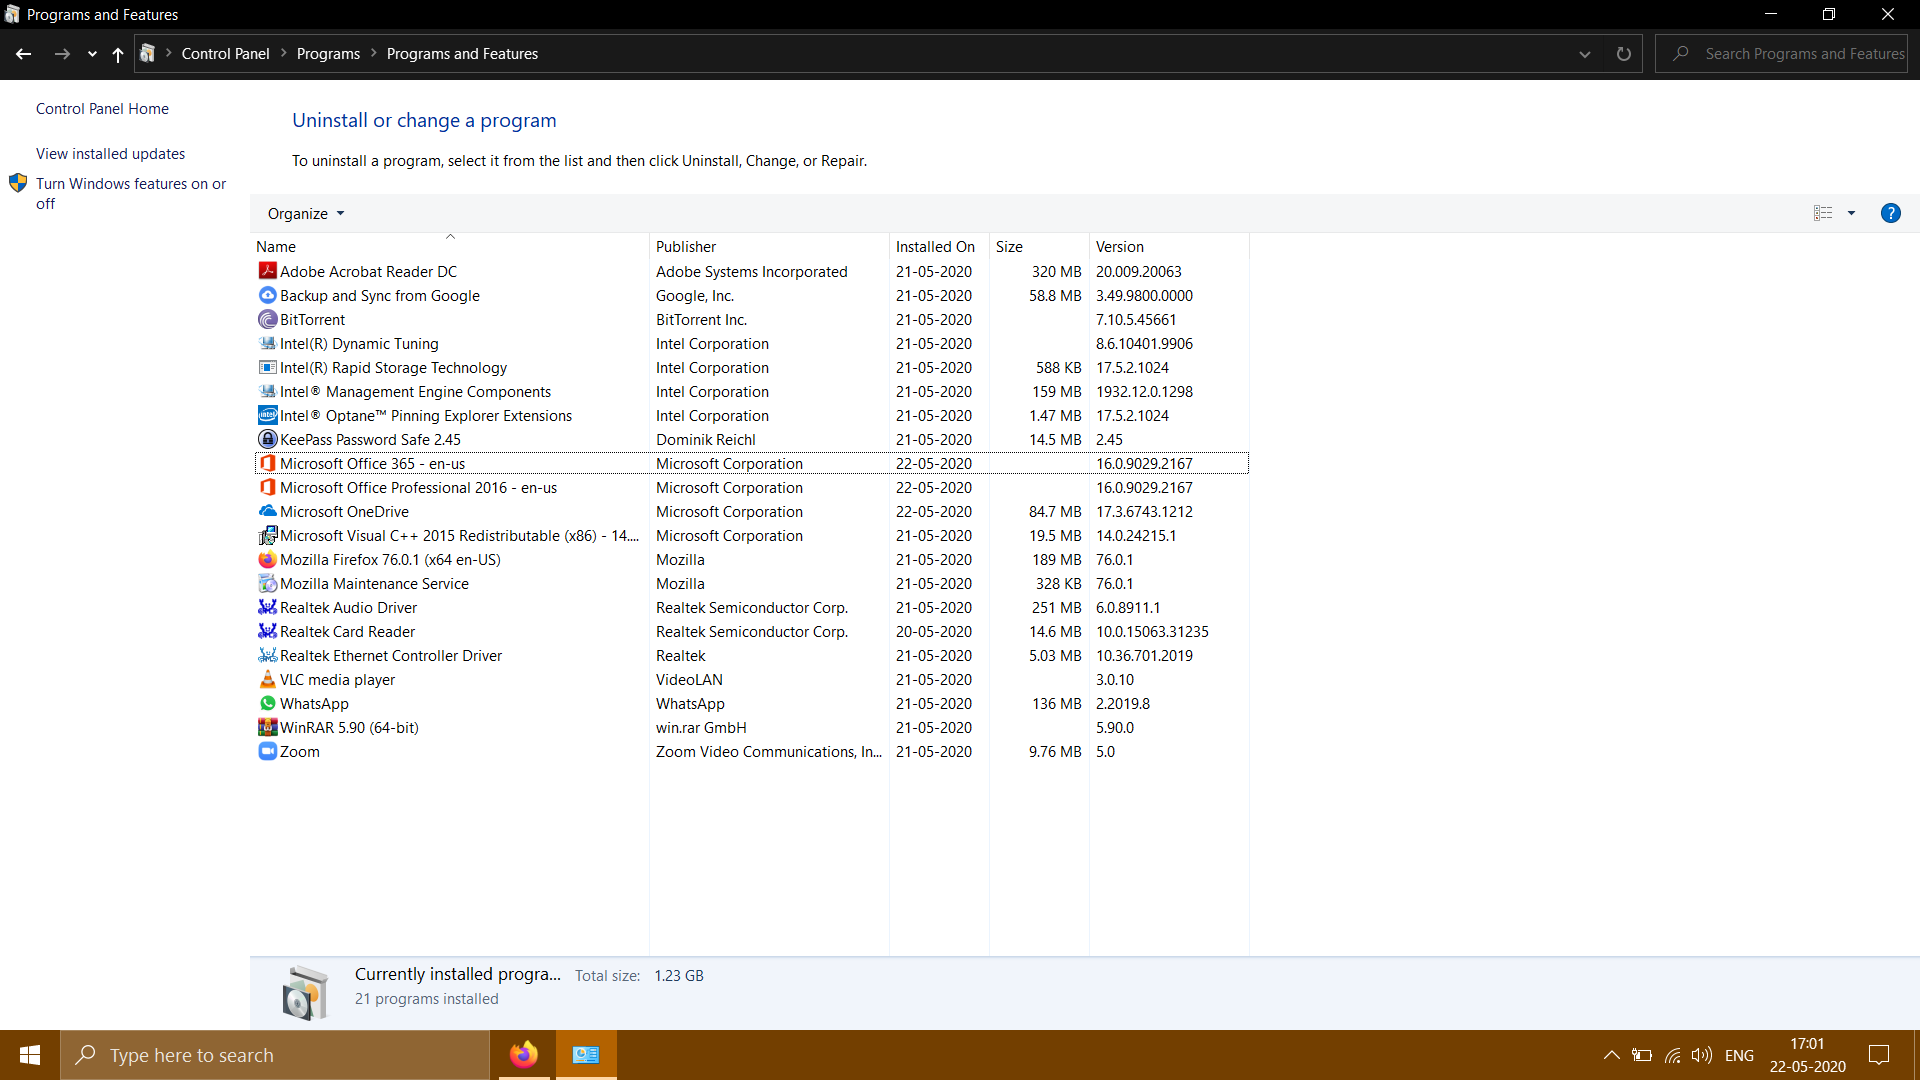This screenshot has height=1080, width=1920.
Task: Select the Realtek Ethernet Controller Driver row
Action: pyautogui.click(x=751, y=655)
